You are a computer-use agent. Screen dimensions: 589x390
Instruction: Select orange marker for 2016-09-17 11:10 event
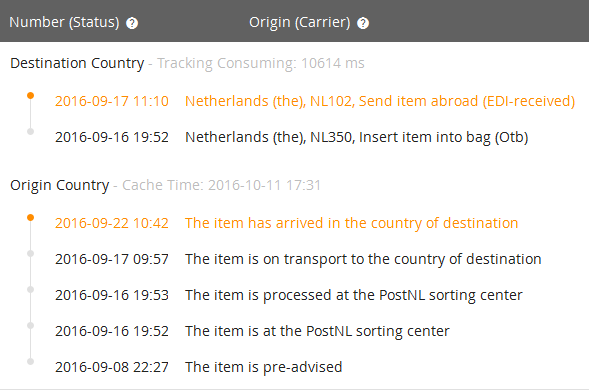(30, 95)
